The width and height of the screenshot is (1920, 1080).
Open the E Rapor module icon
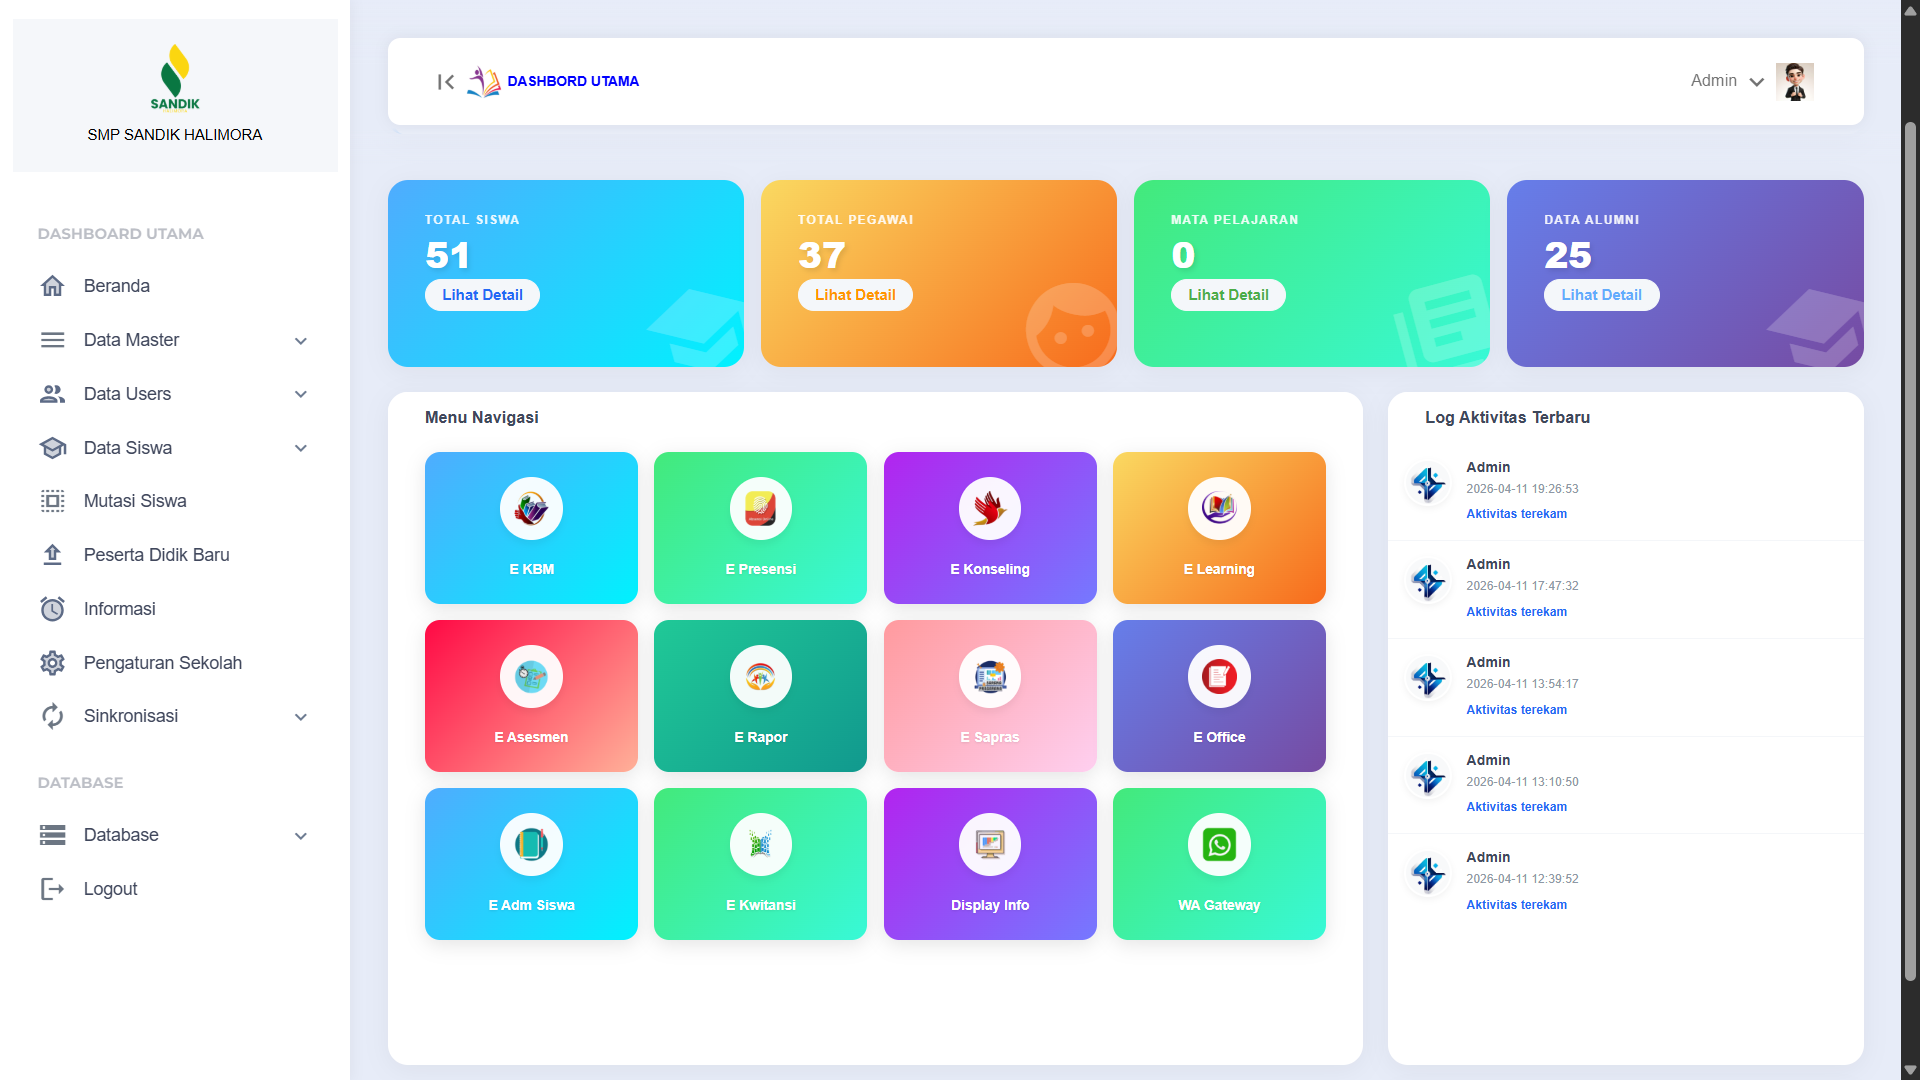coord(760,676)
